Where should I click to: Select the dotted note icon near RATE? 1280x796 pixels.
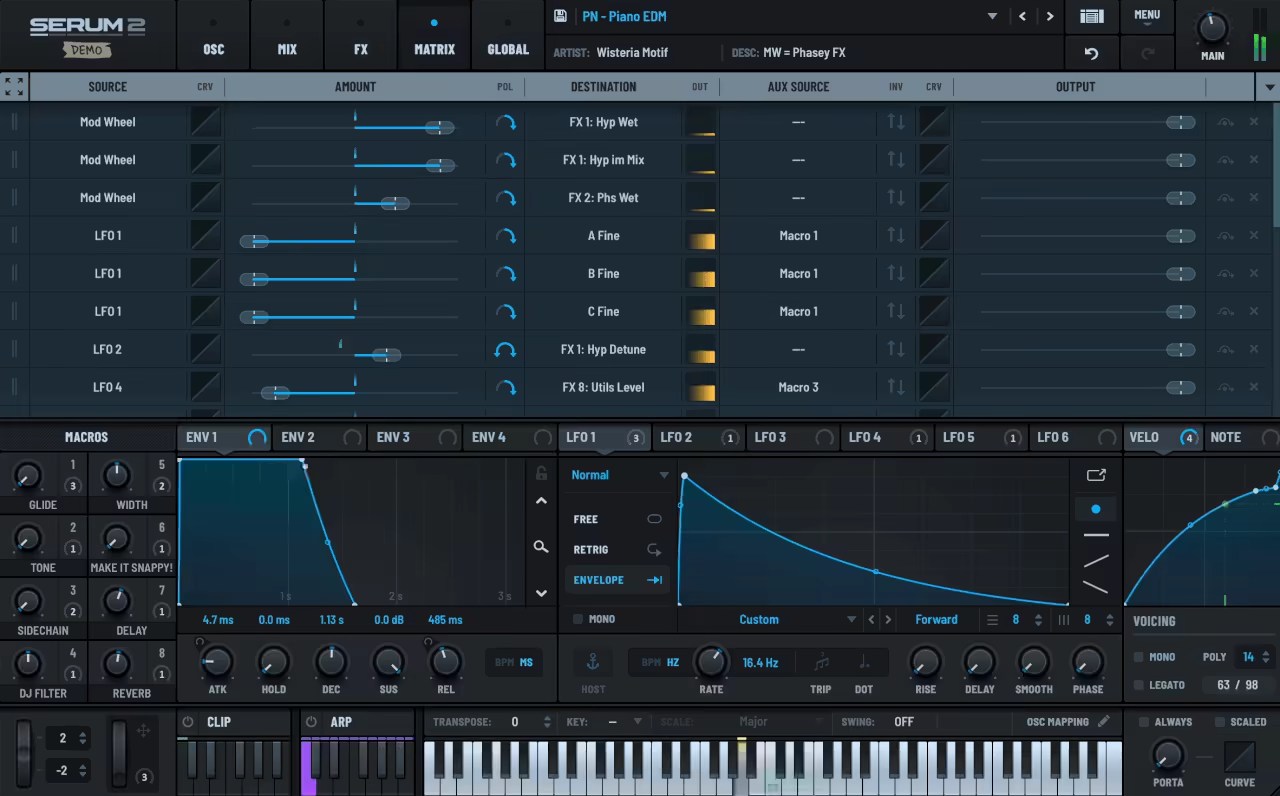(x=863, y=662)
